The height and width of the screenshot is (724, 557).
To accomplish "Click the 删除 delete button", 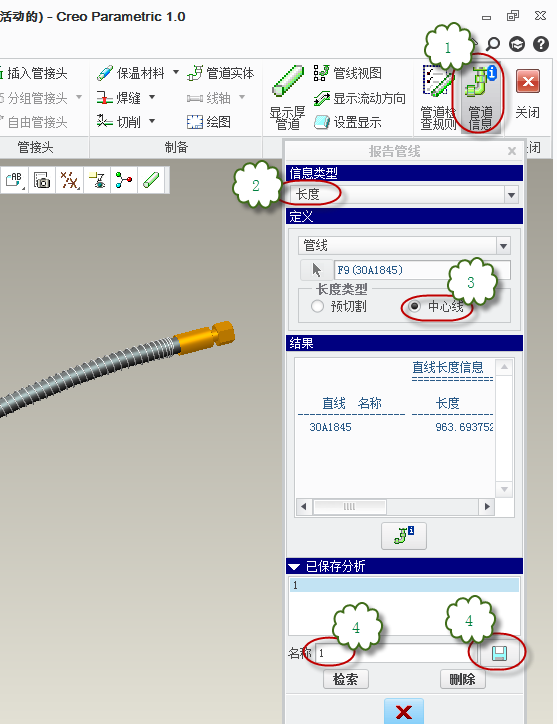I will (462, 679).
